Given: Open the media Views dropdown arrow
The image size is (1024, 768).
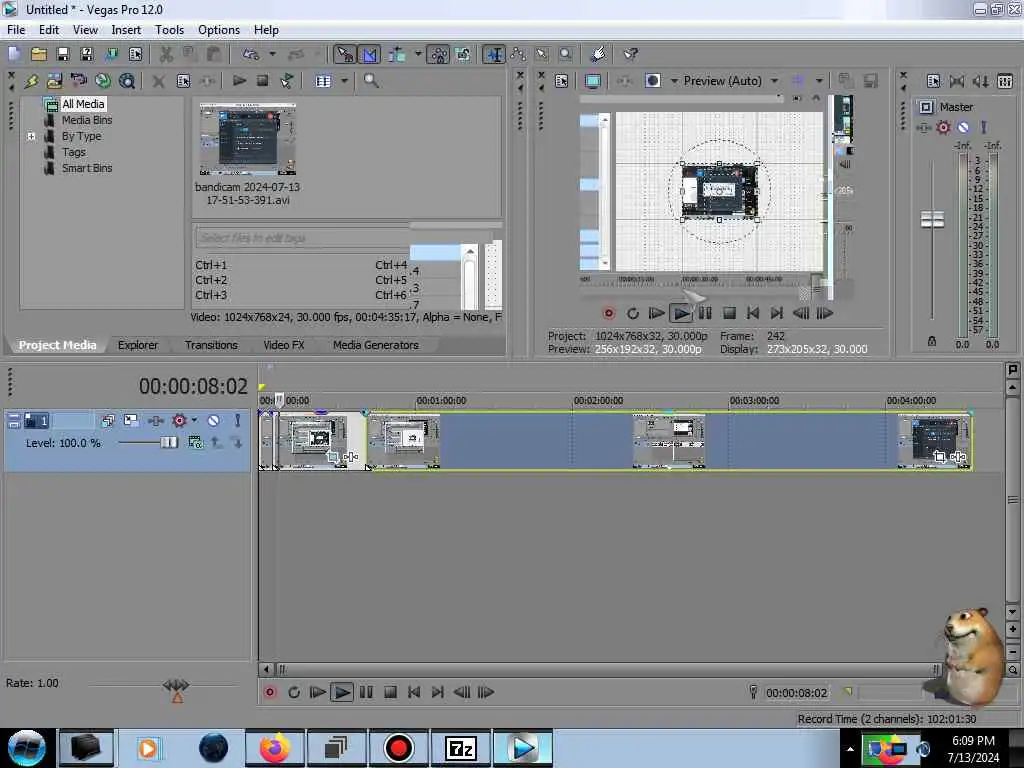Looking at the screenshot, I should tap(344, 81).
